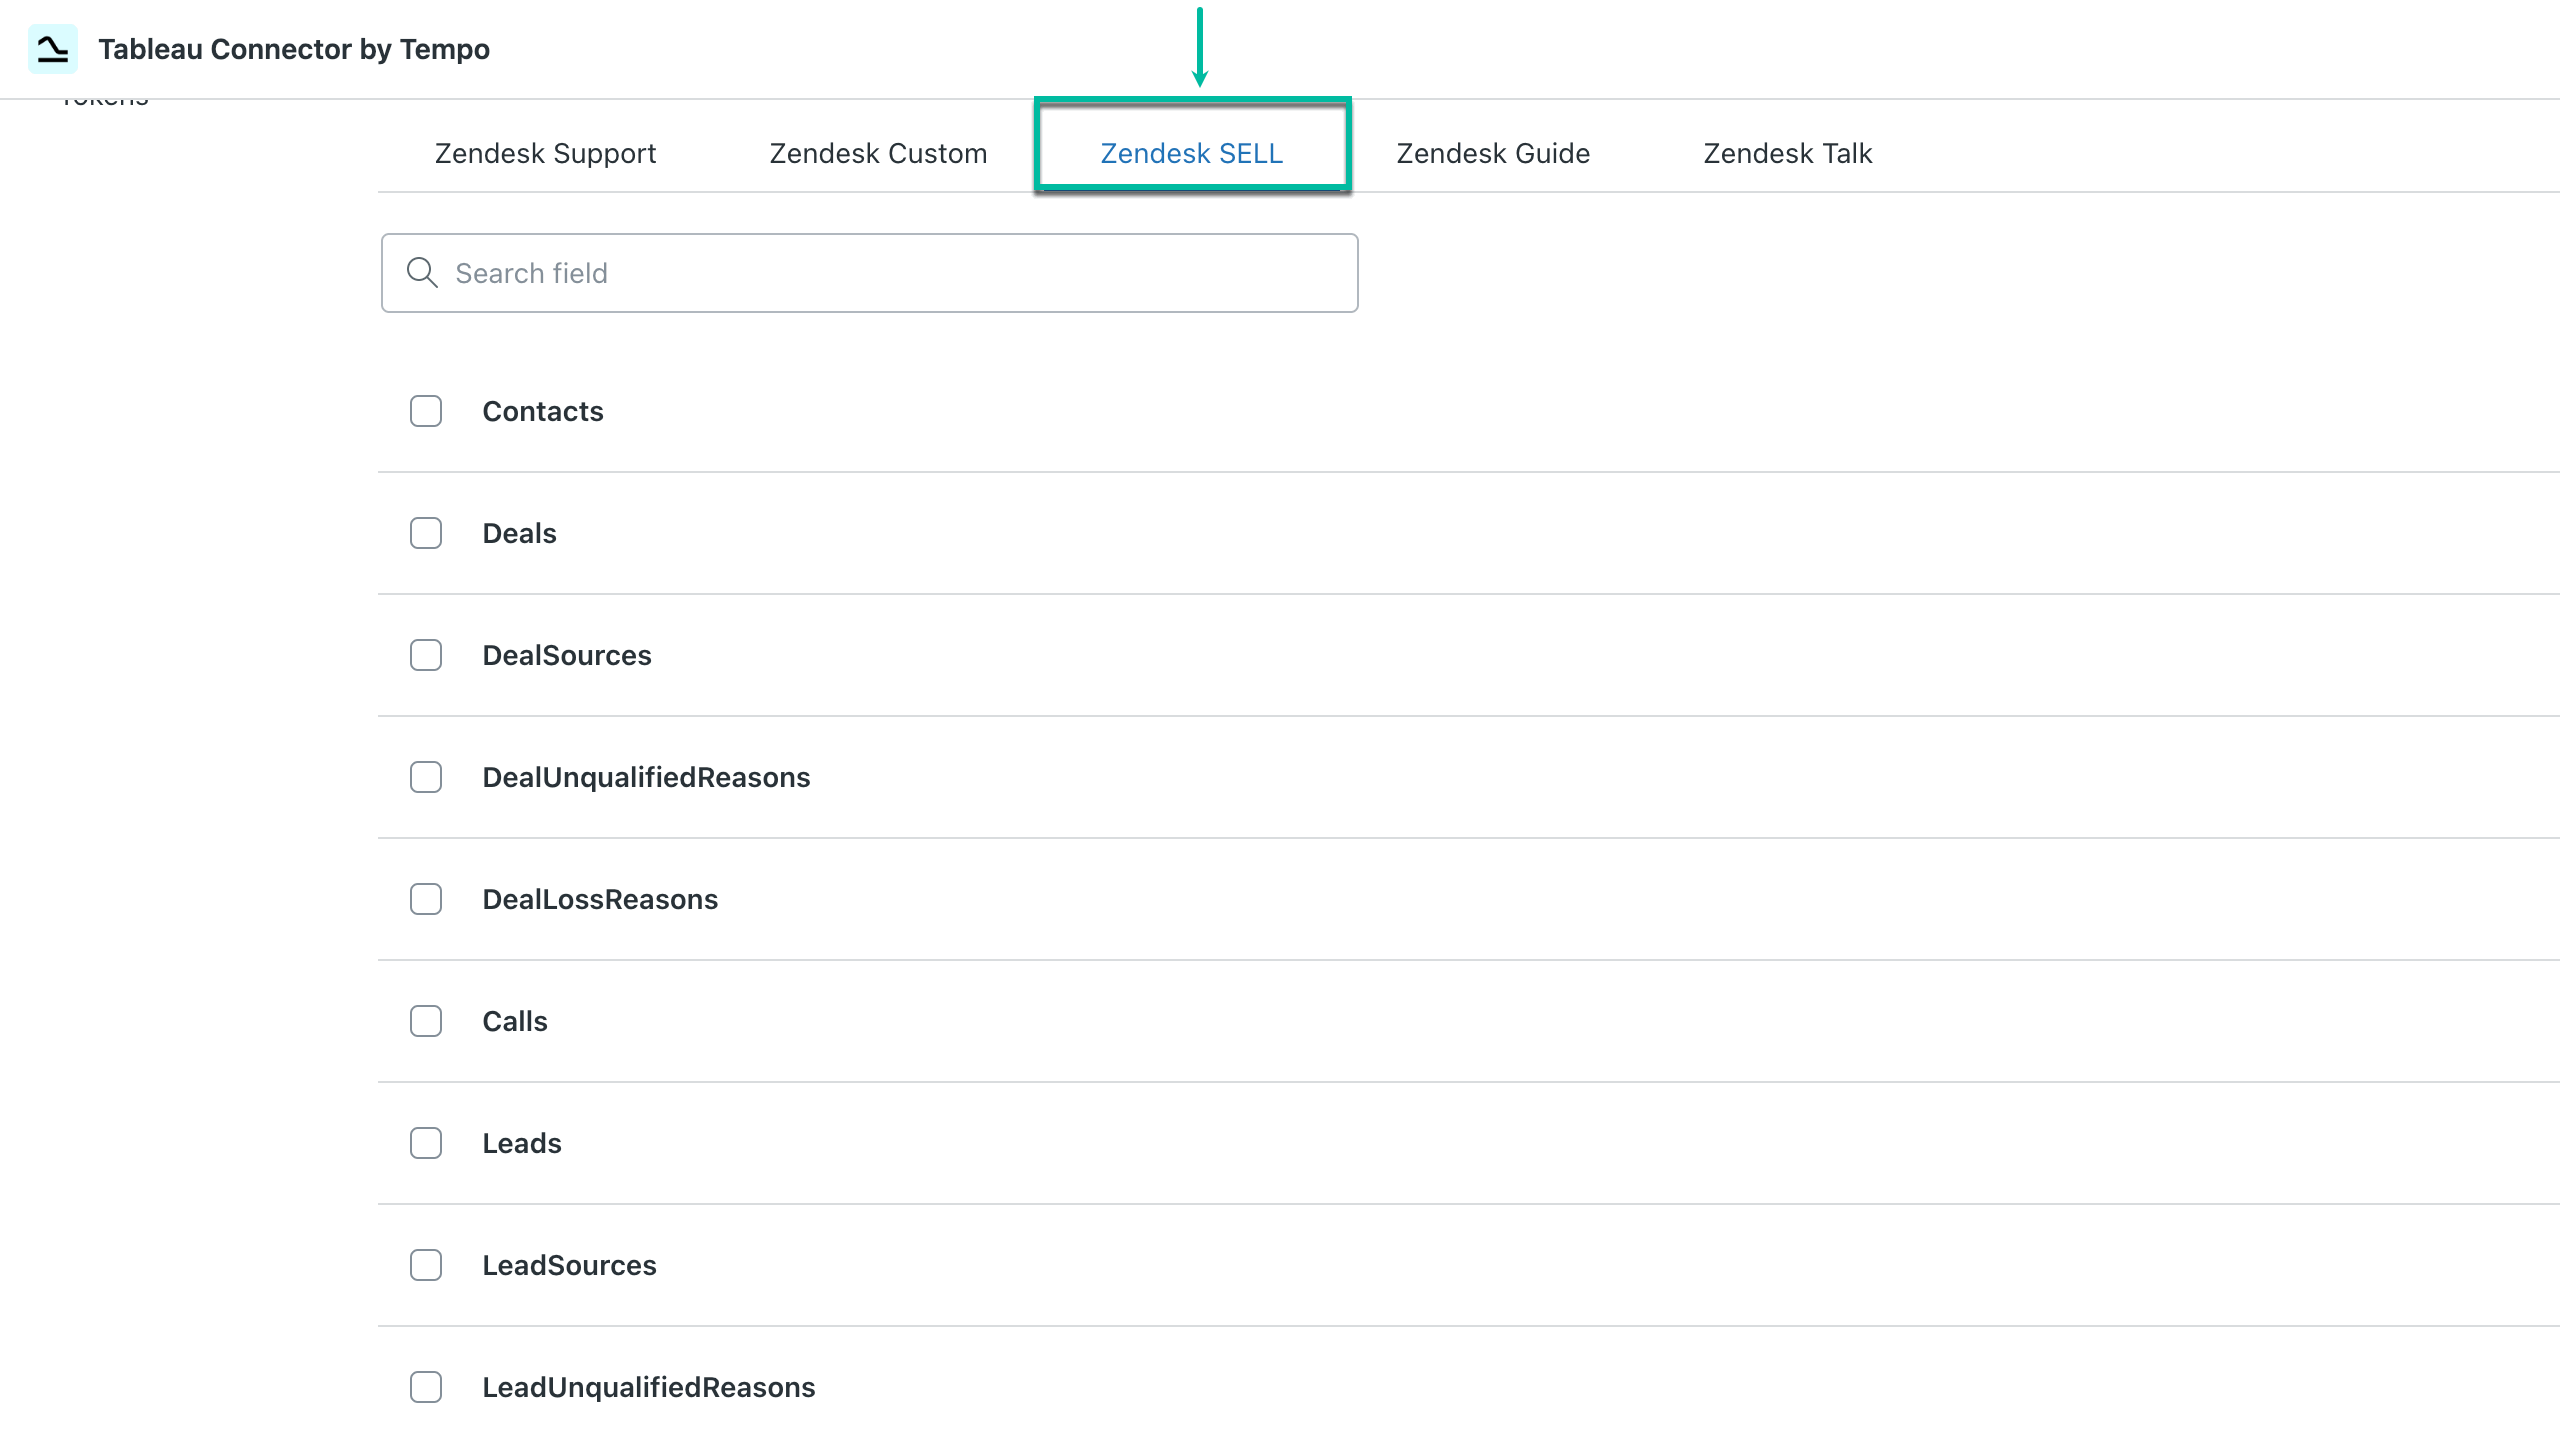2560x1440 pixels.
Task: Check the LeadSources table
Action: [x=425, y=1265]
